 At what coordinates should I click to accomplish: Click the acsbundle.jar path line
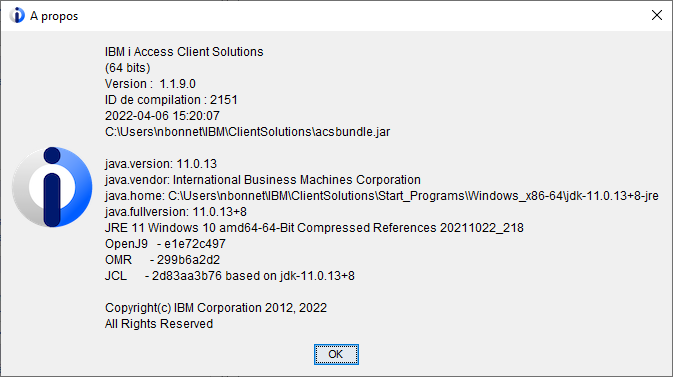point(248,132)
